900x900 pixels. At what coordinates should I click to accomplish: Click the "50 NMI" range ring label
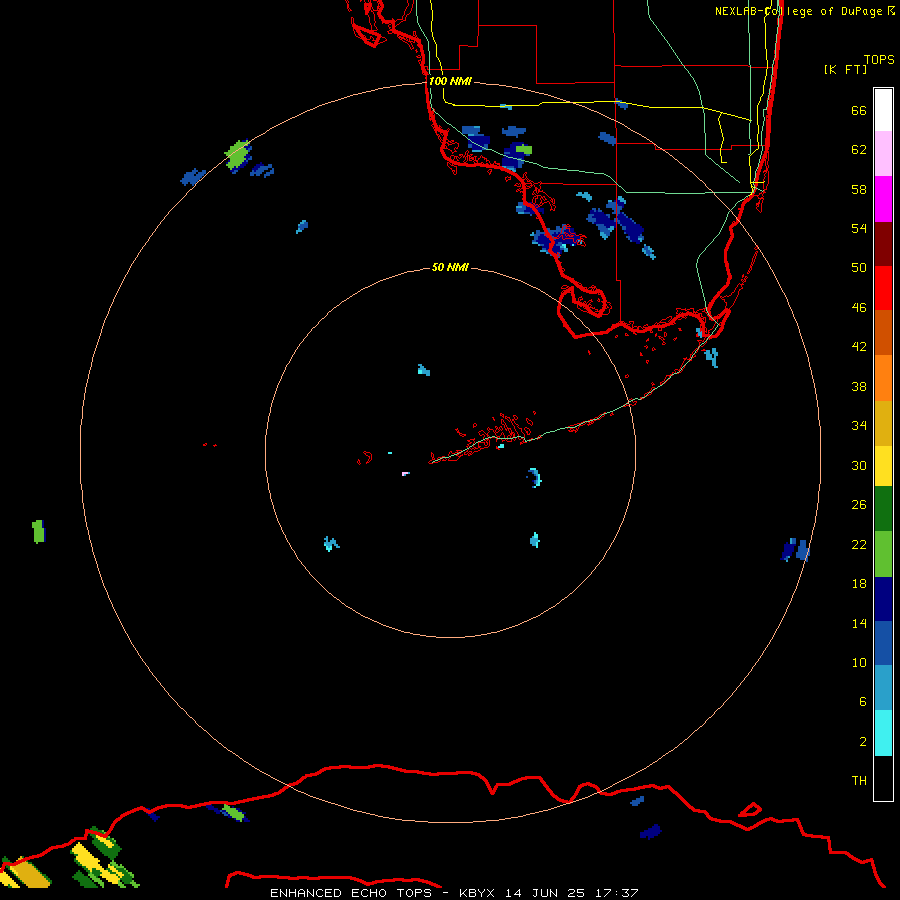[450, 267]
